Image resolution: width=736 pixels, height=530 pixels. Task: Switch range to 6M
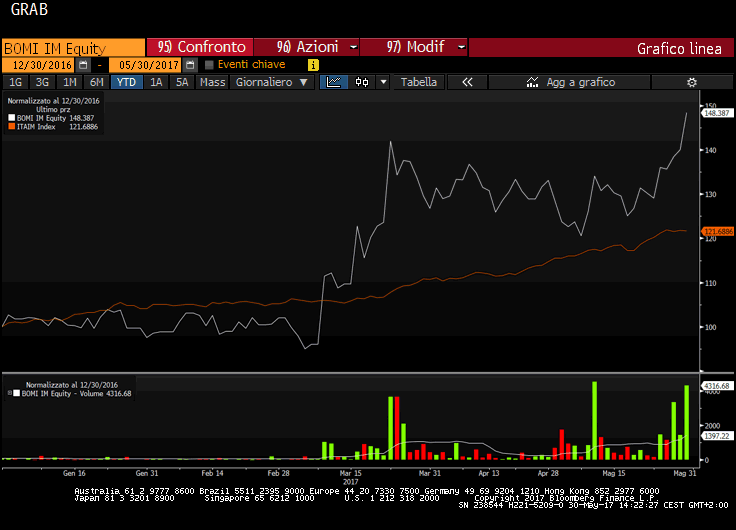(96, 82)
